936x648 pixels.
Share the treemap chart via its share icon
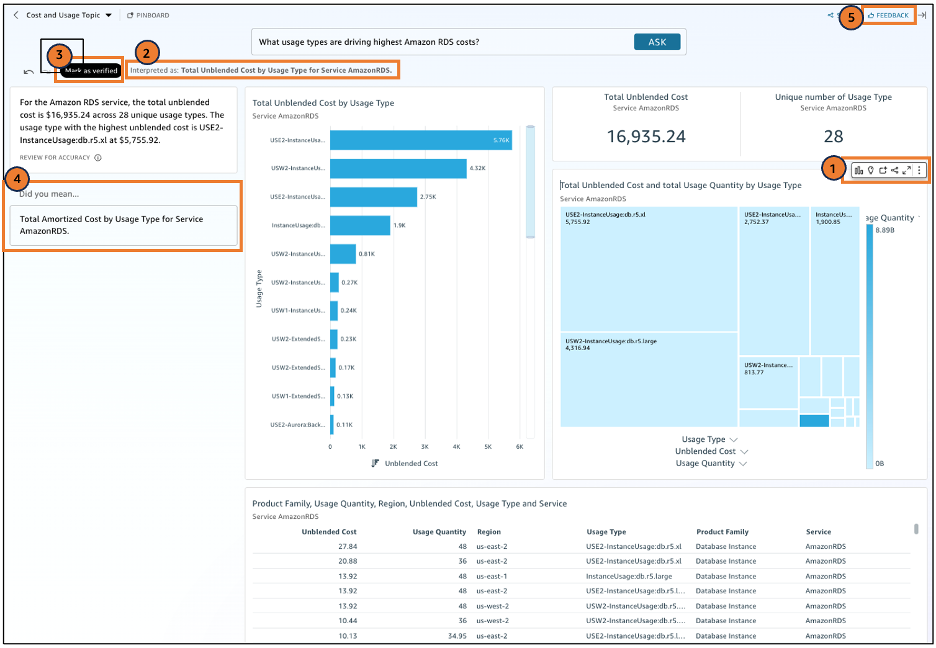pos(895,170)
